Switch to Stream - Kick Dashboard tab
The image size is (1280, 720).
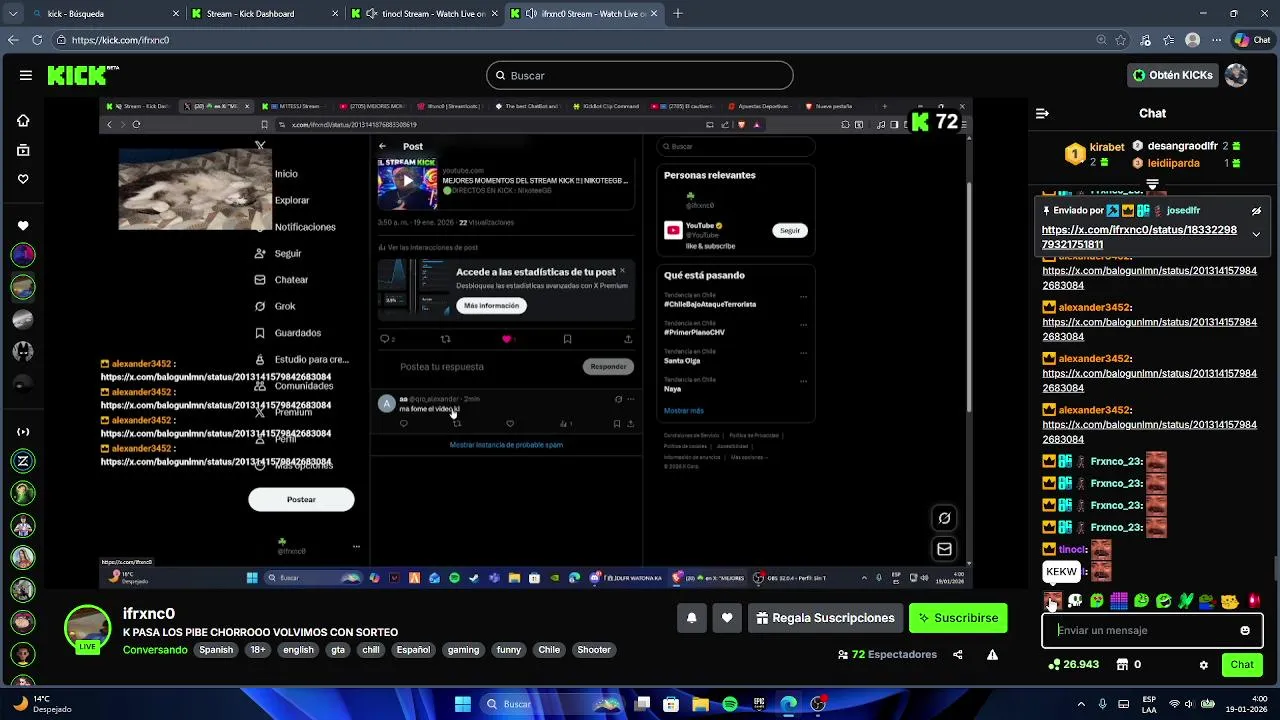point(265,14)
